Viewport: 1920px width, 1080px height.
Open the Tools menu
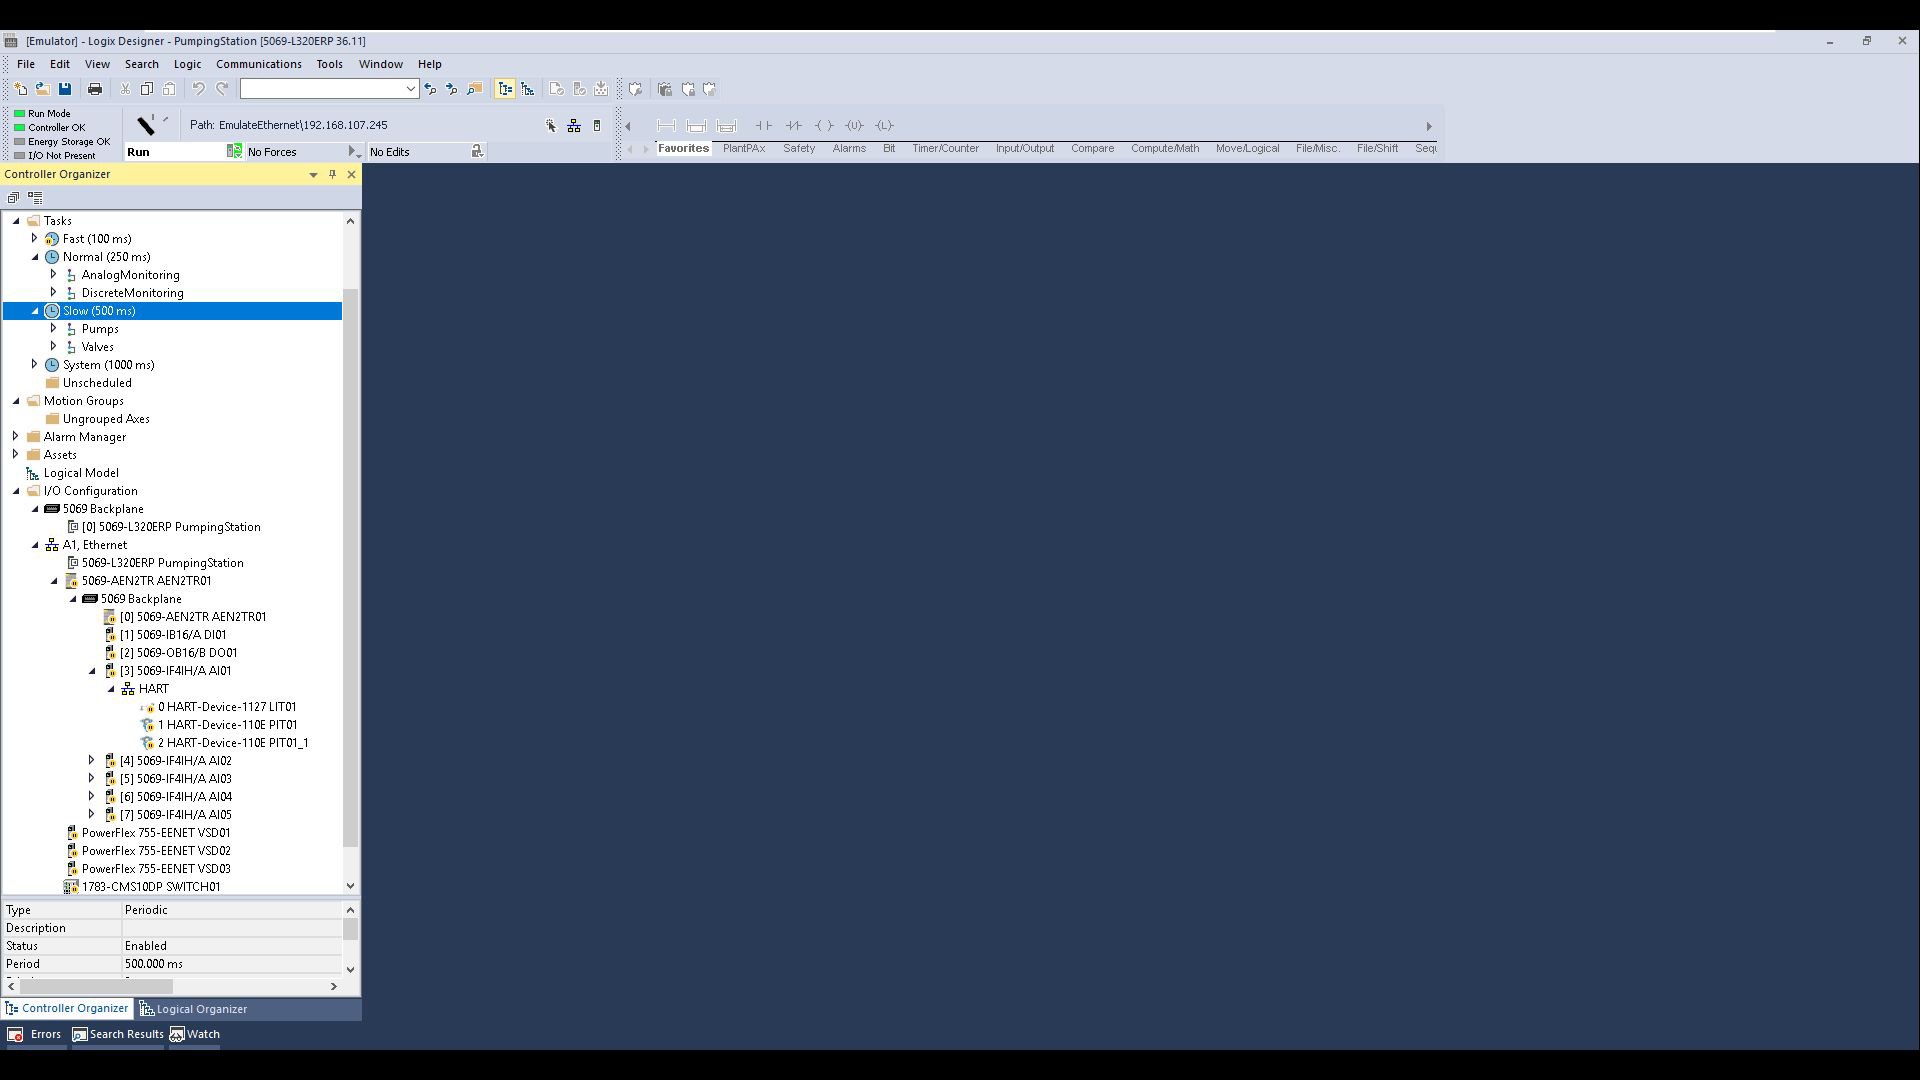coord(329,64)
